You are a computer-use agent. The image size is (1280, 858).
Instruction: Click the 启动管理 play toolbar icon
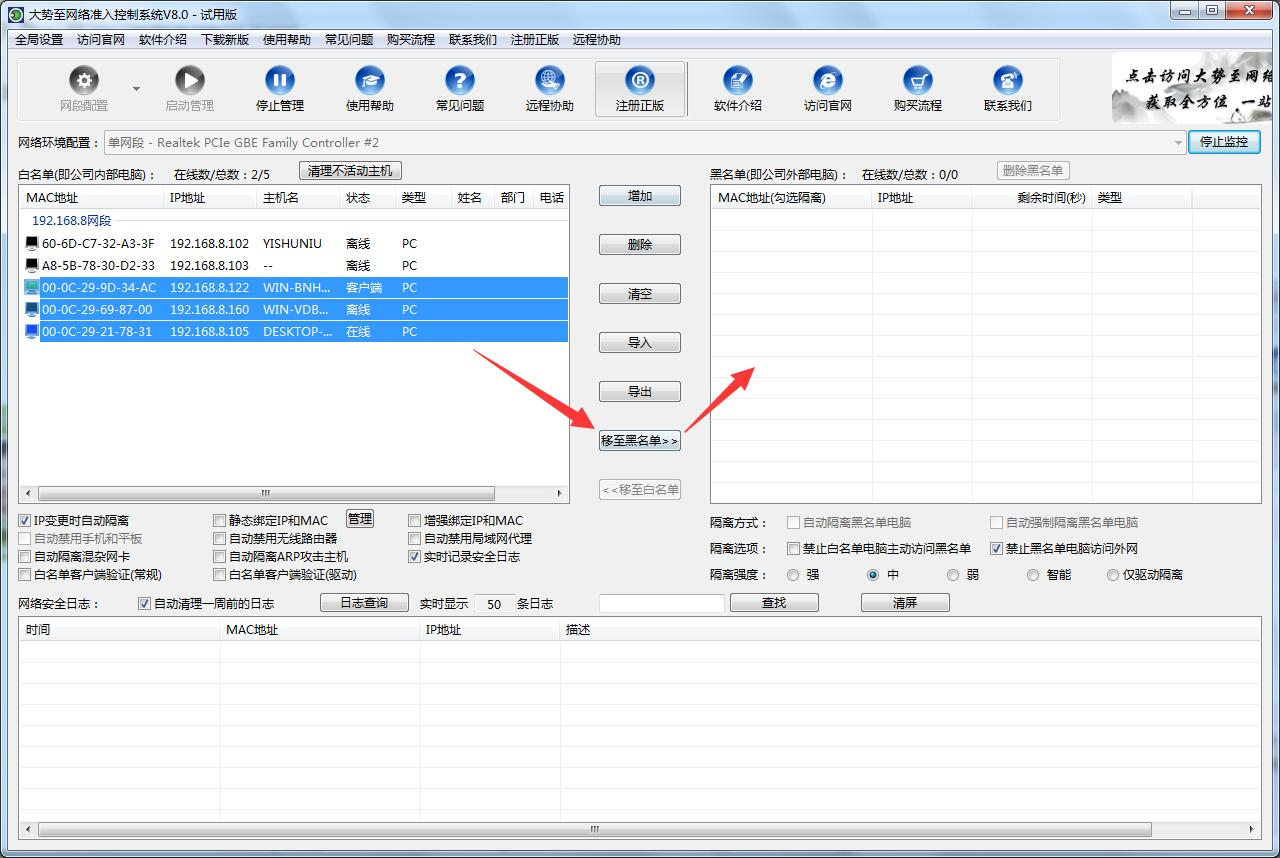190,81
